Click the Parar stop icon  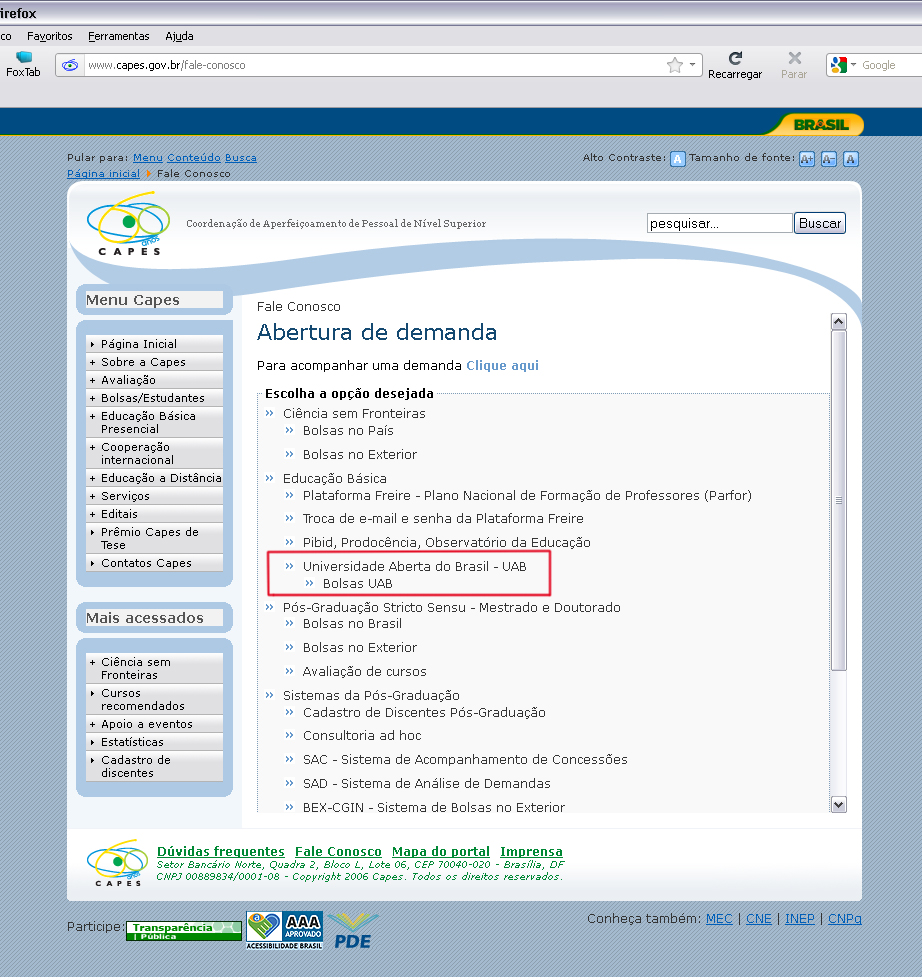pyautogui.click(x=794, y=65)
